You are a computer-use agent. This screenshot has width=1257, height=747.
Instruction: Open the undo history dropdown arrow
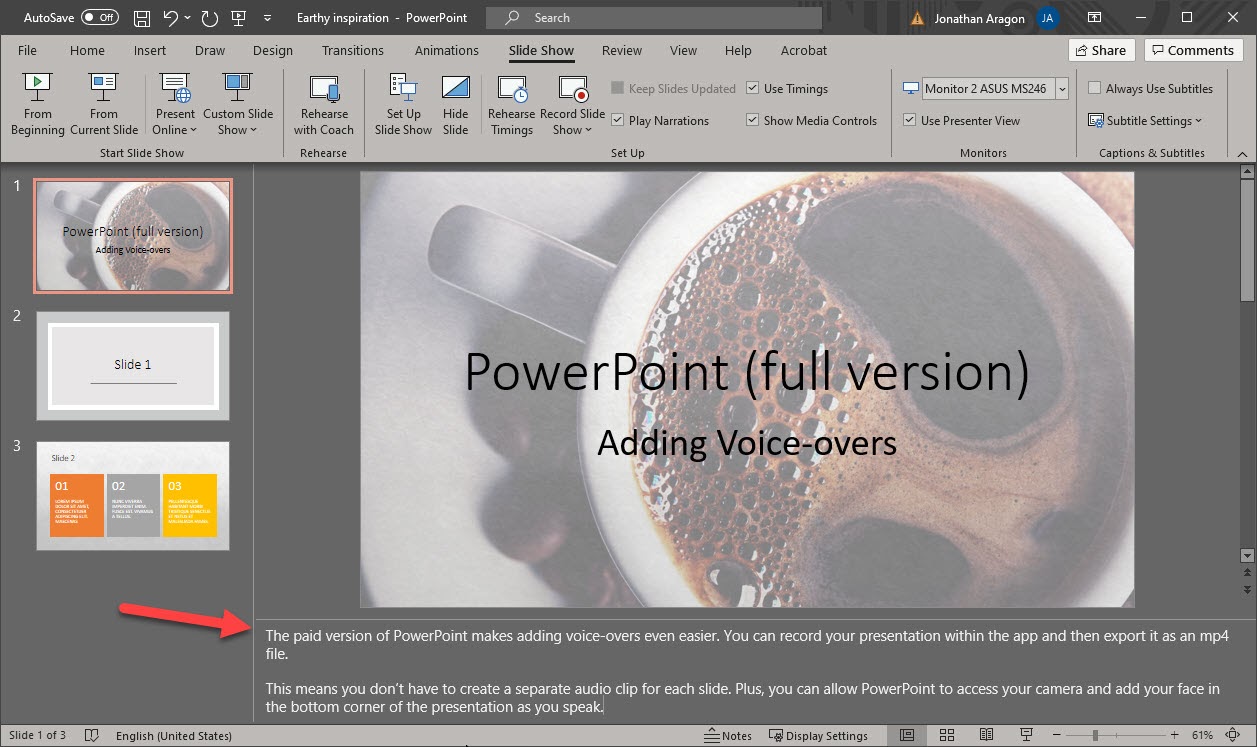coord(188,18)
